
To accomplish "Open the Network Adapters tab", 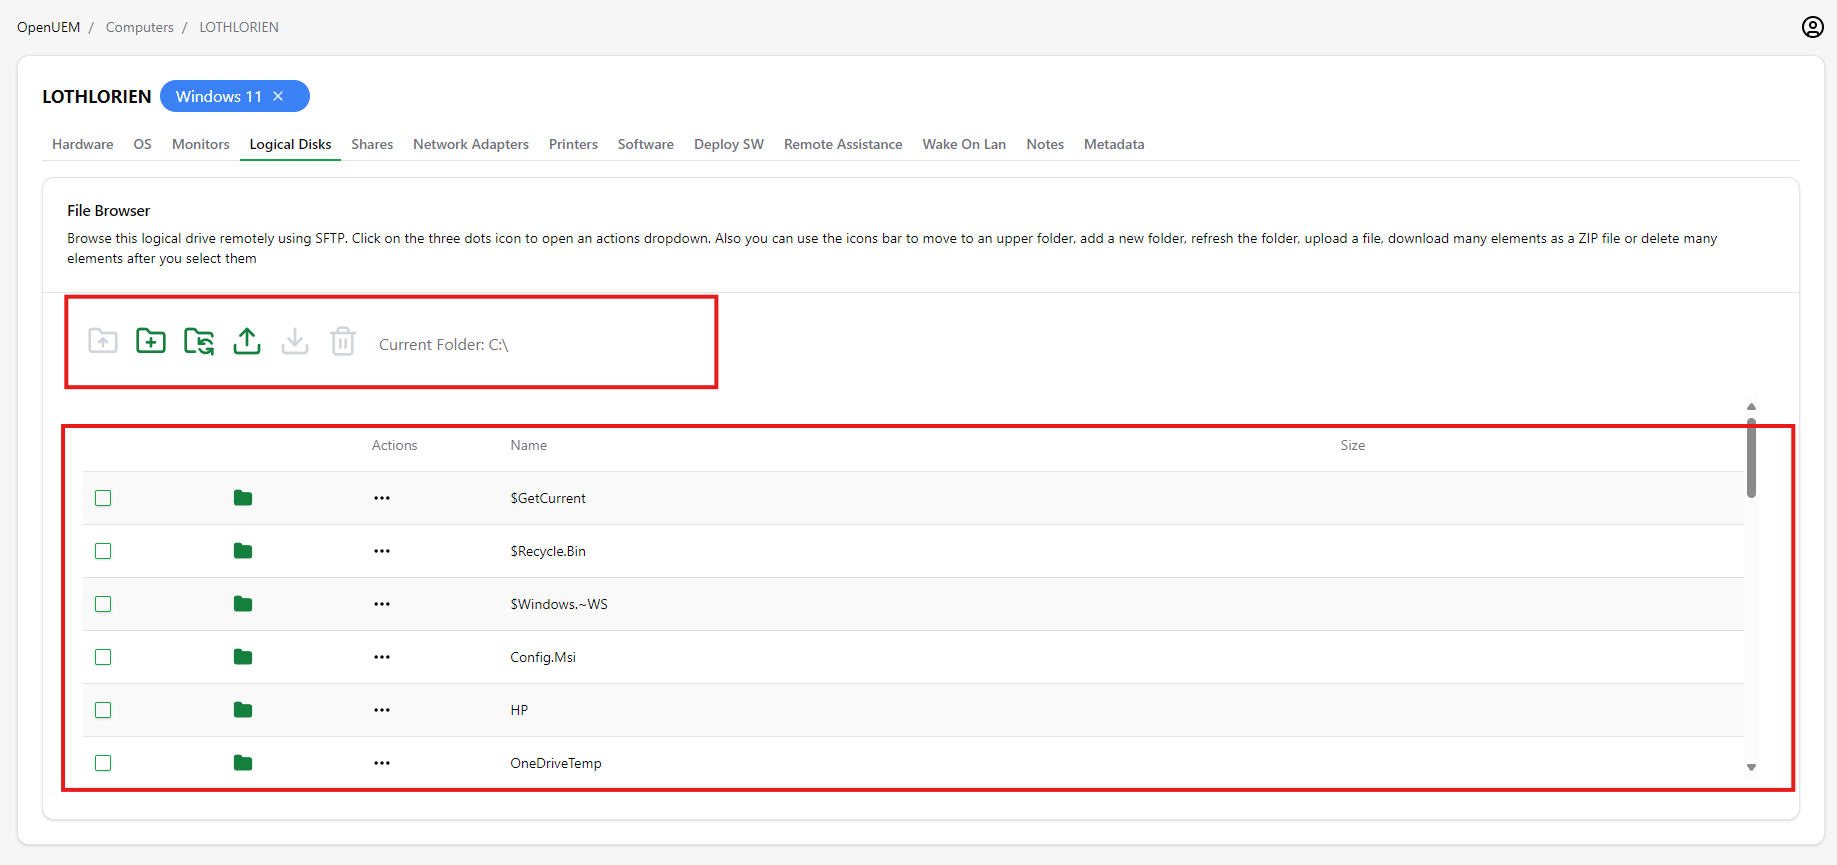I will pyautogui.click(x=471, y=144).
